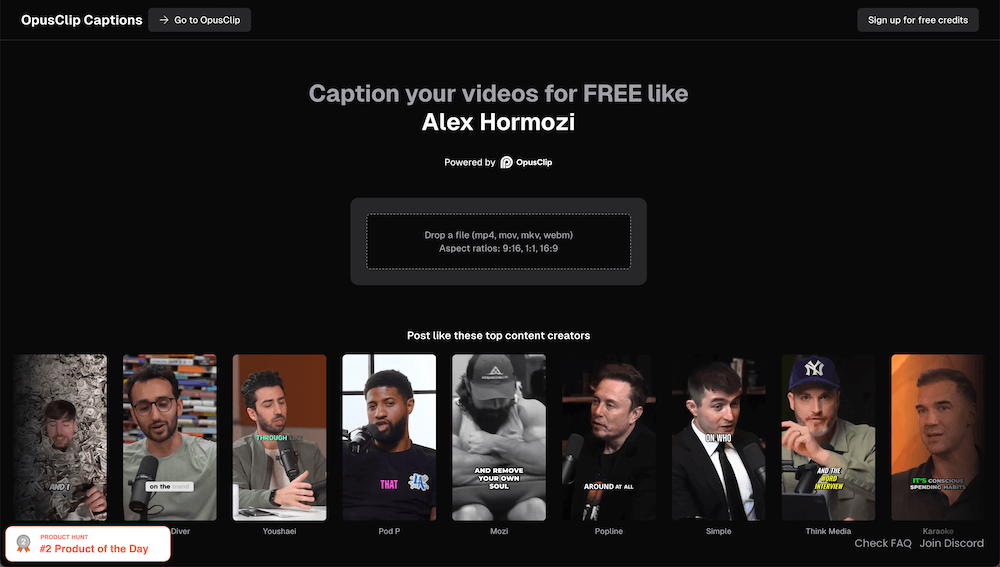1000x567 pixels.
Task: Open the #2 Product of the Day badge
Action: pyautogui.click(x=88, y=544)
